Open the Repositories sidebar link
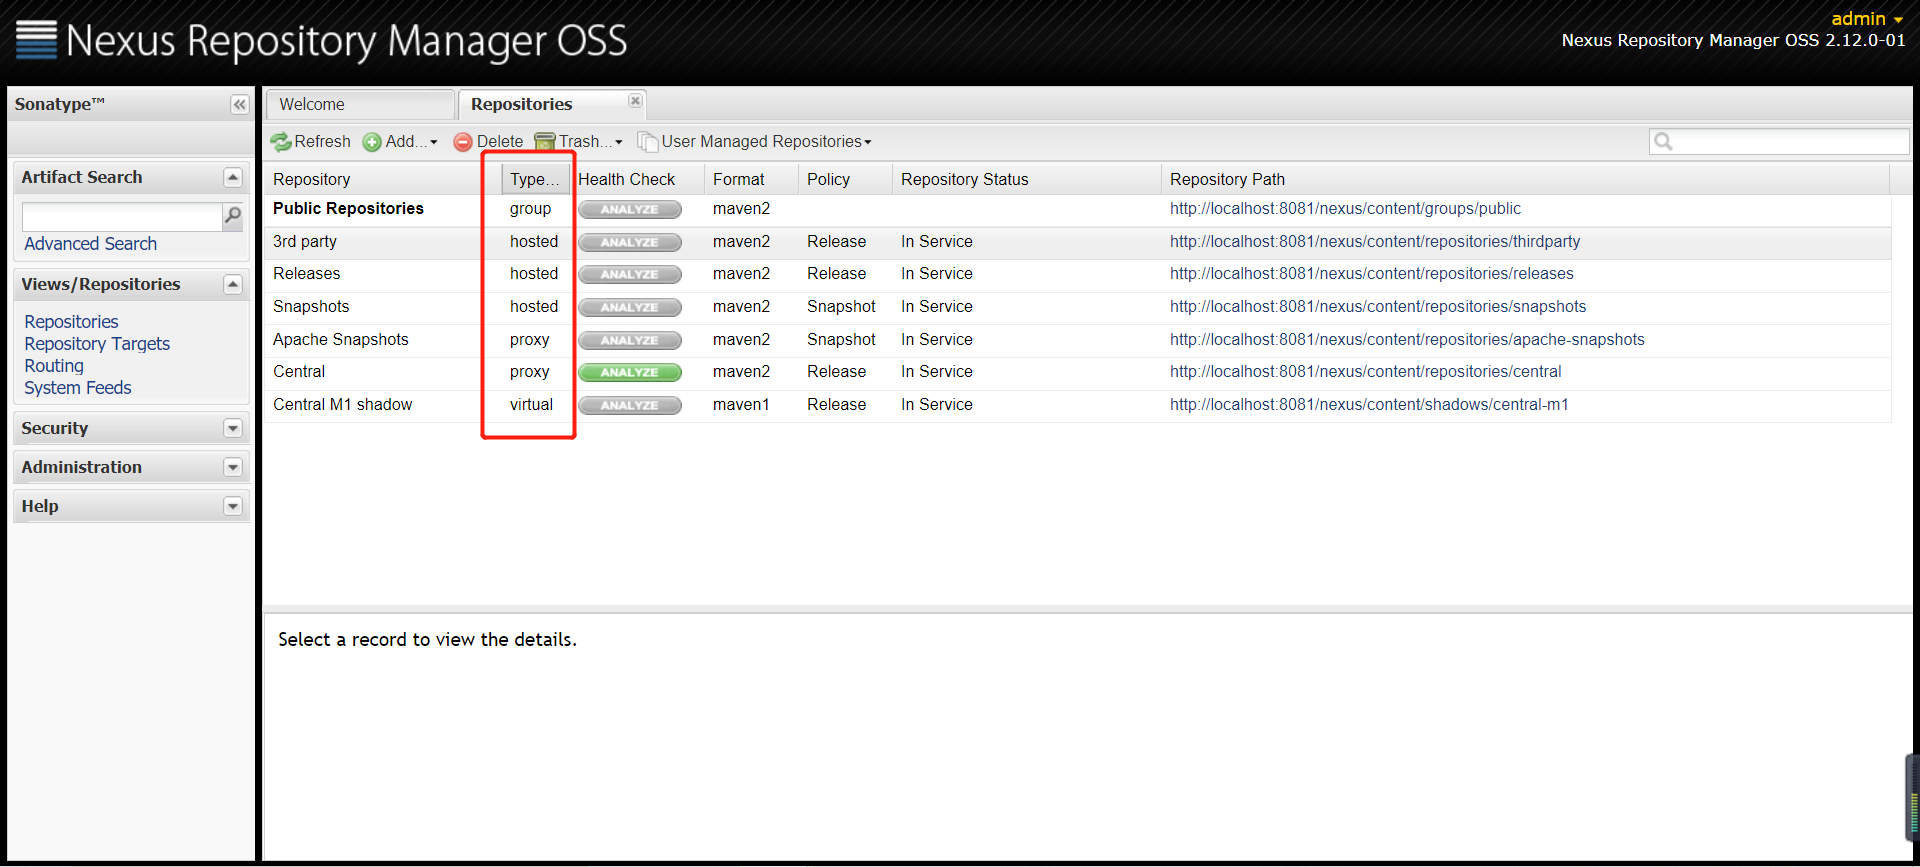The image size is (1920, 867). point(71,322)
